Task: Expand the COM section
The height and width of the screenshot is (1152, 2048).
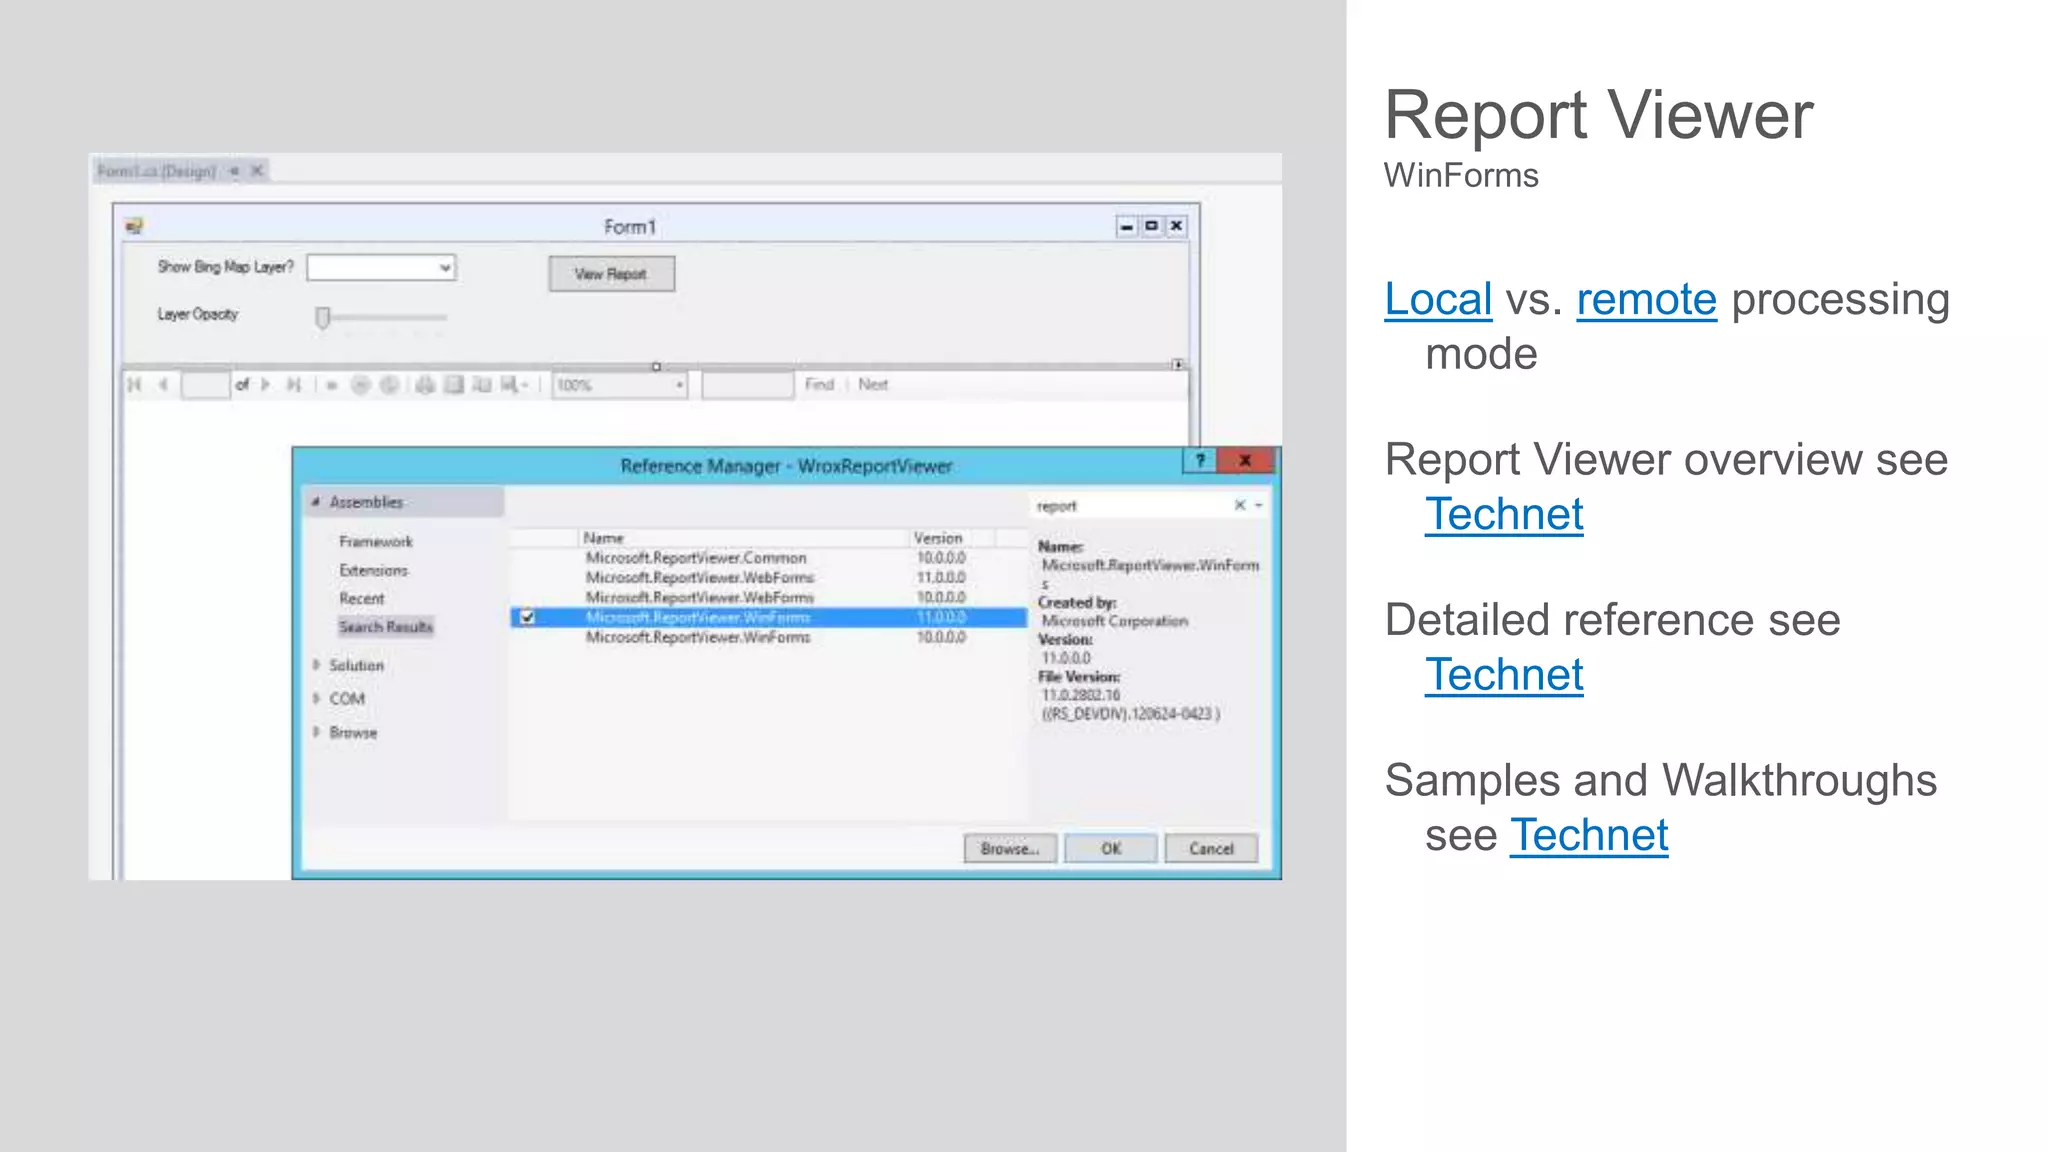Action: pos(316,698)
